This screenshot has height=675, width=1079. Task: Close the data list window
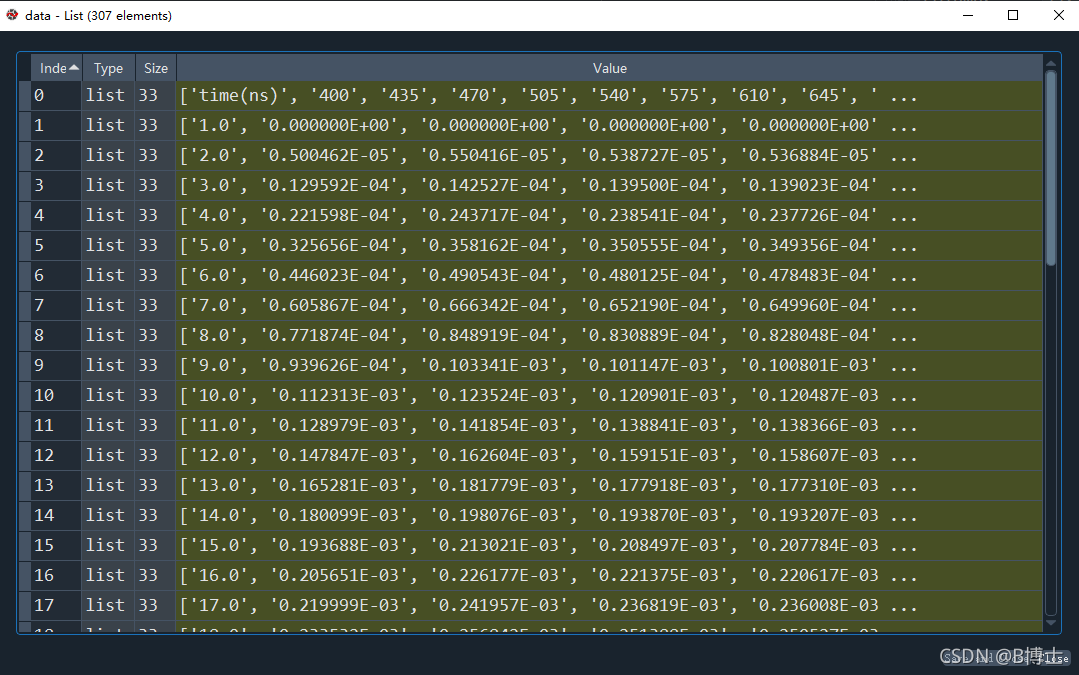[1058, 15]
